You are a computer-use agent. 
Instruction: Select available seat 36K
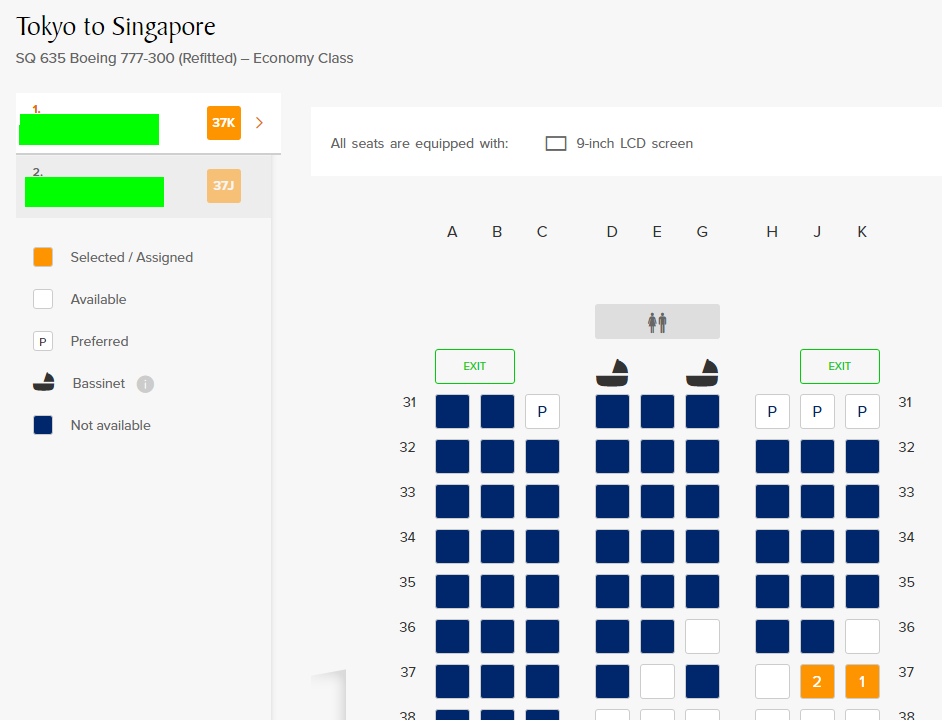[x=862, y=636]
